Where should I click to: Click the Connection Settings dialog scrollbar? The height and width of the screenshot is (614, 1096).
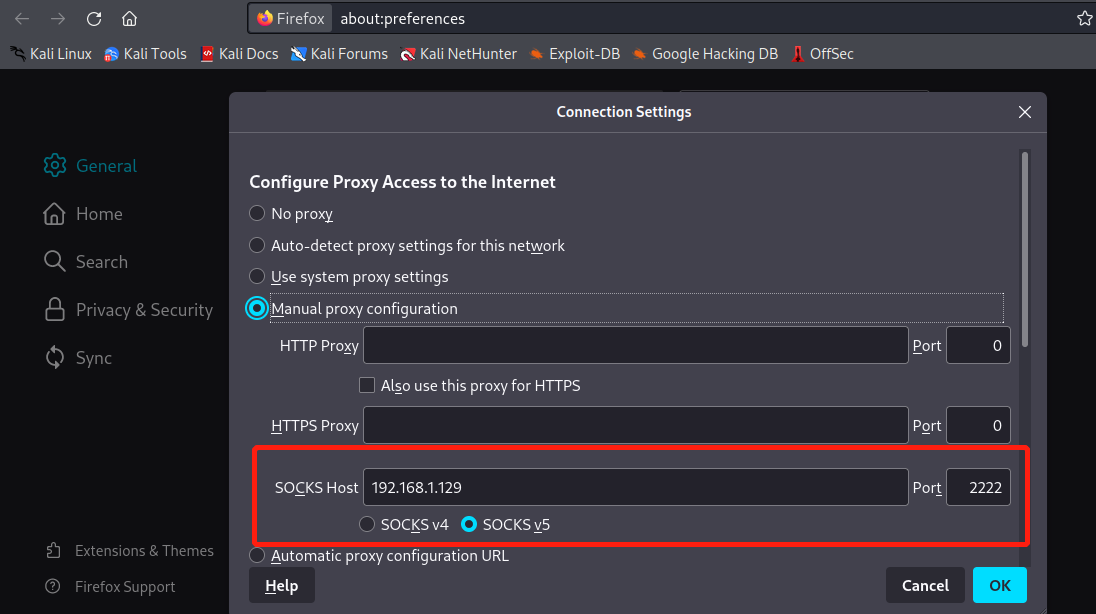click(1025, 250)
